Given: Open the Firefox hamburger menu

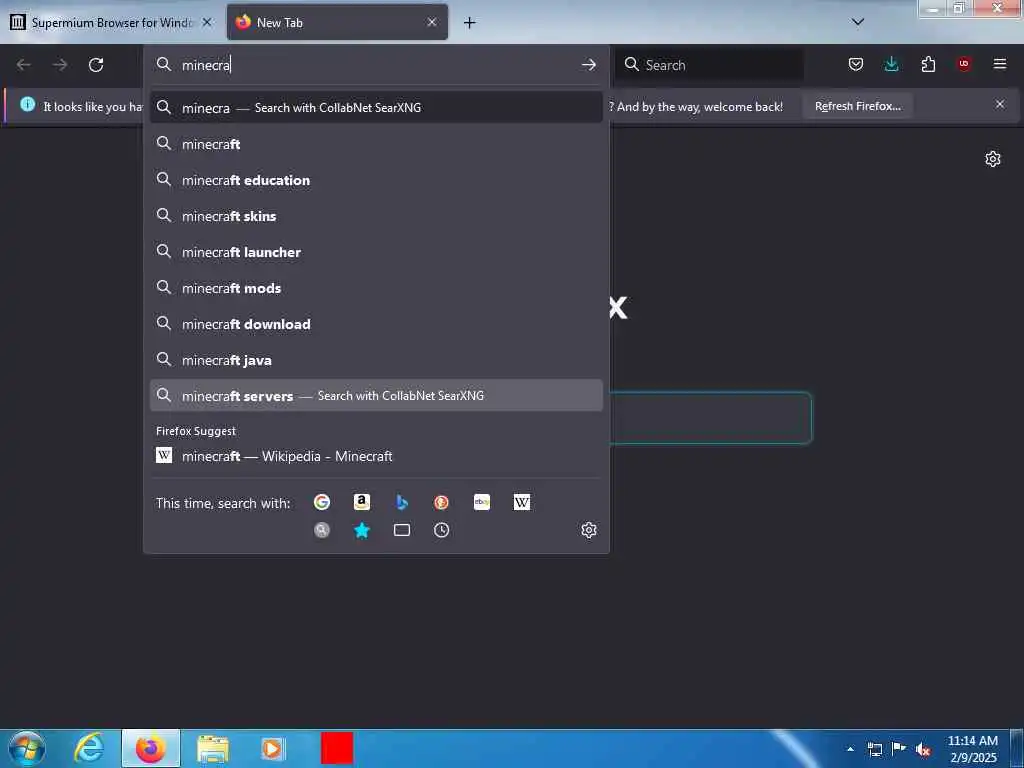Looking at the screenshot, I should (1000, 64).
